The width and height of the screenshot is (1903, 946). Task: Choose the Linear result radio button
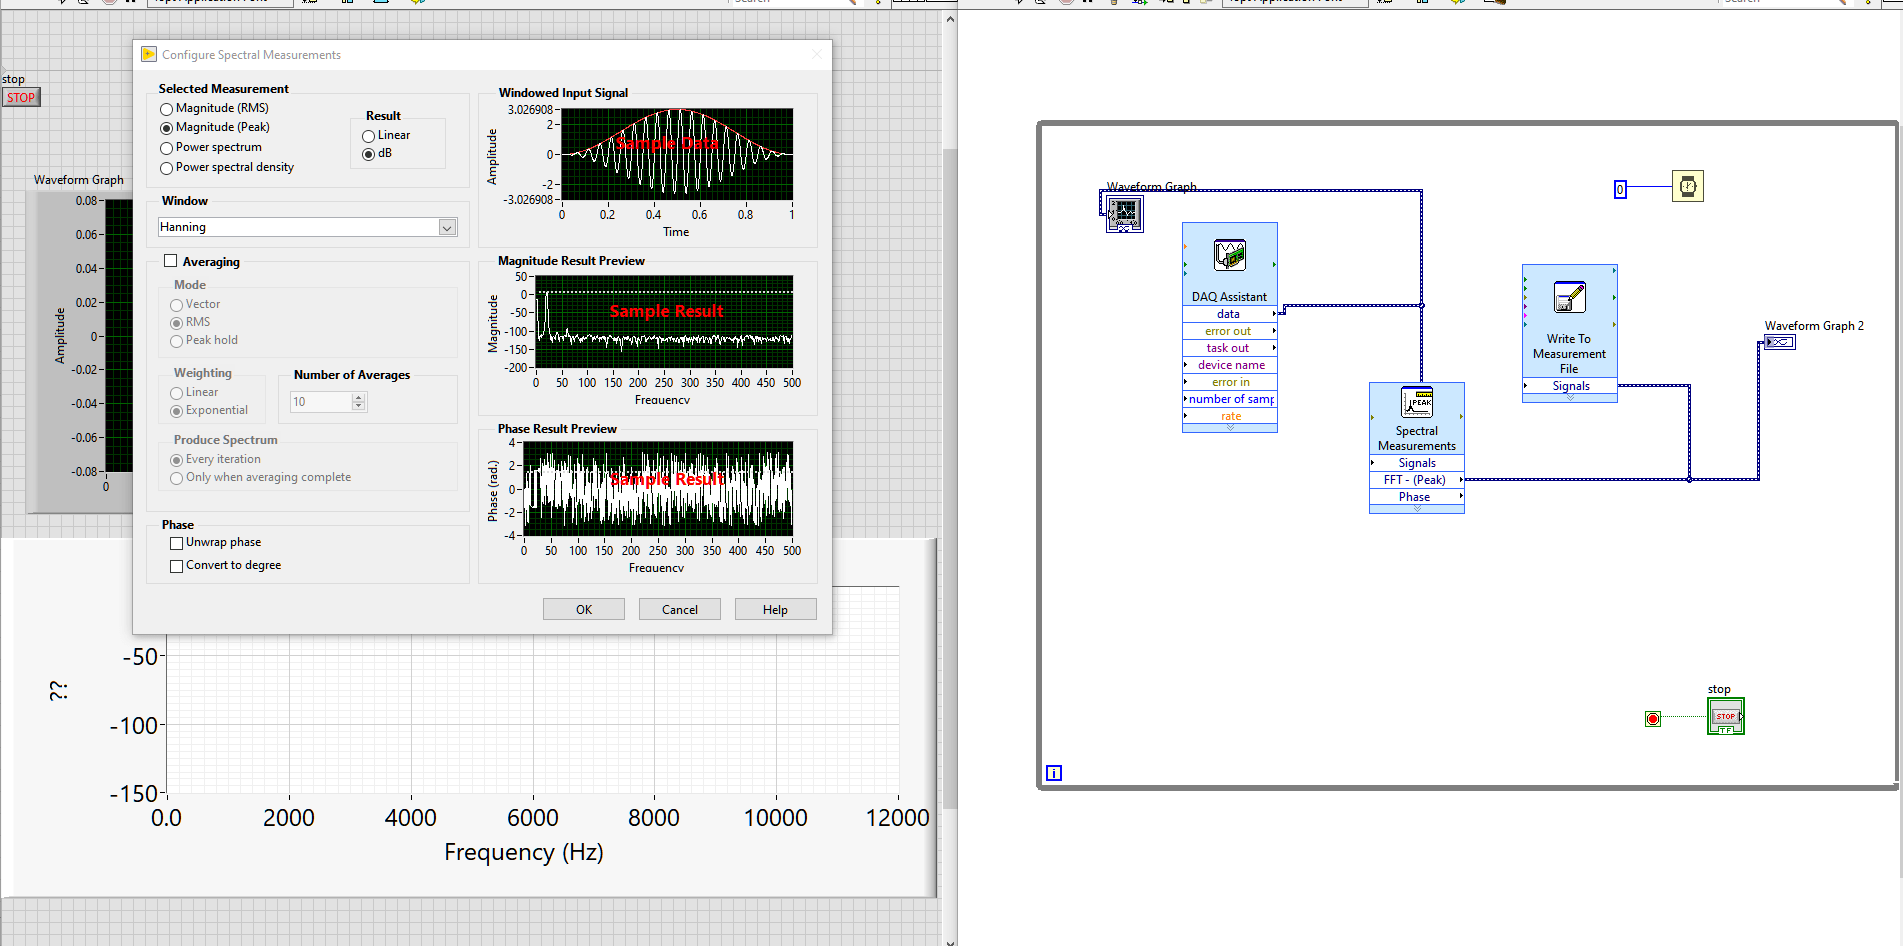pos(368,135)
